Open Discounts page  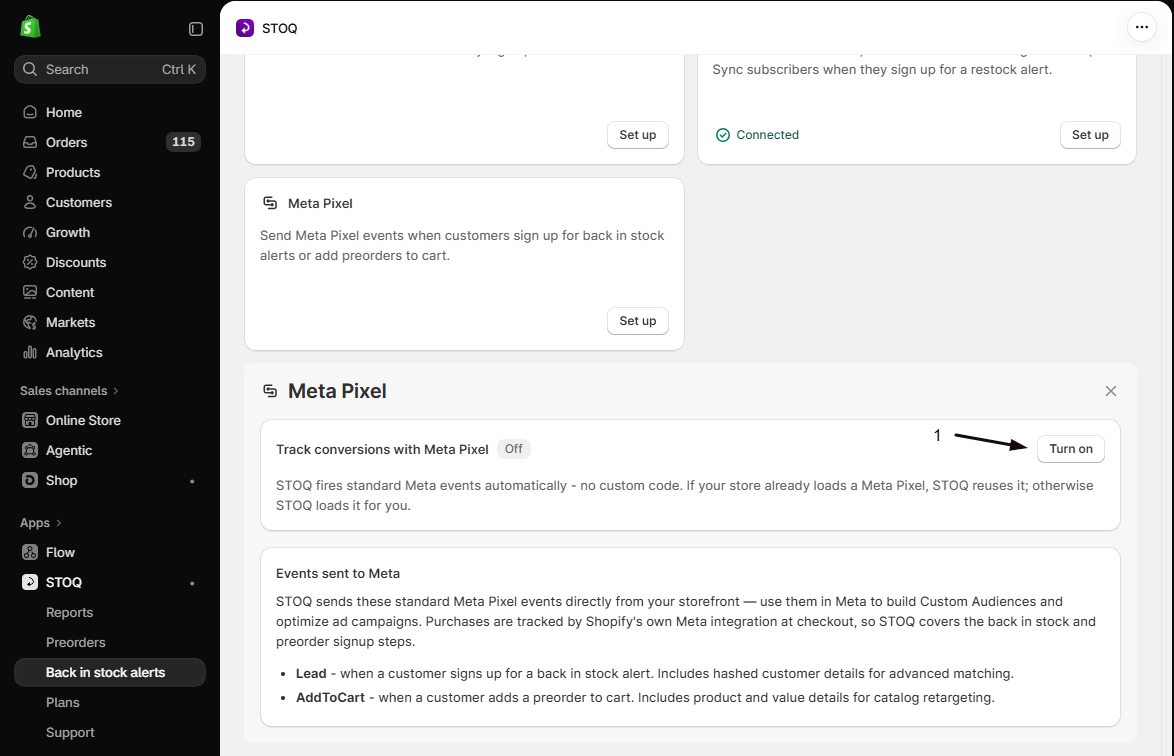coord(110,262)
